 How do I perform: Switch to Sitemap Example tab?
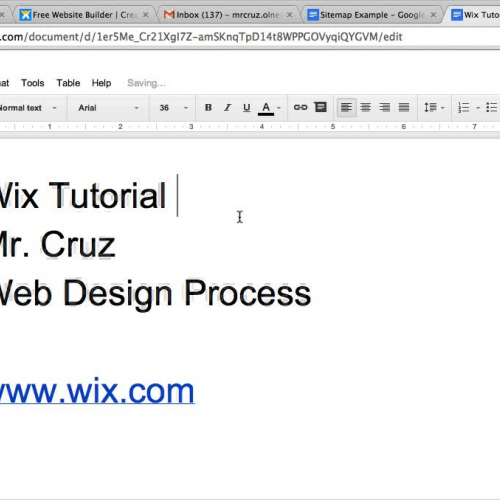click(x=372, y=15)
